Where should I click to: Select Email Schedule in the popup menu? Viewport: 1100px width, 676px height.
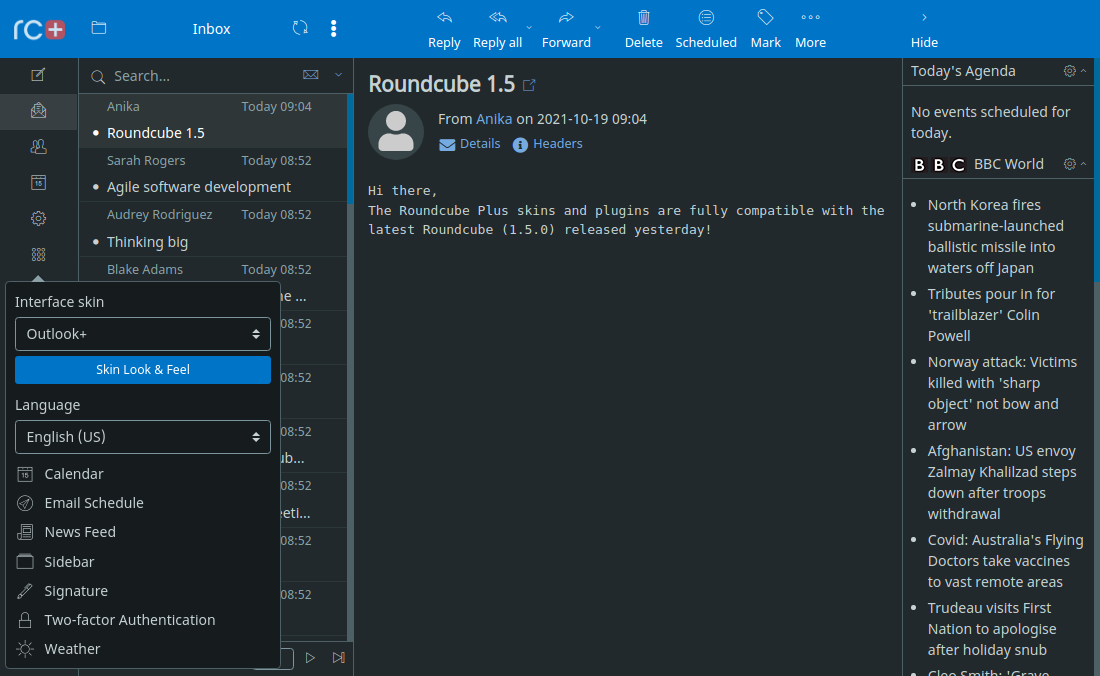[x=142, y=503]
